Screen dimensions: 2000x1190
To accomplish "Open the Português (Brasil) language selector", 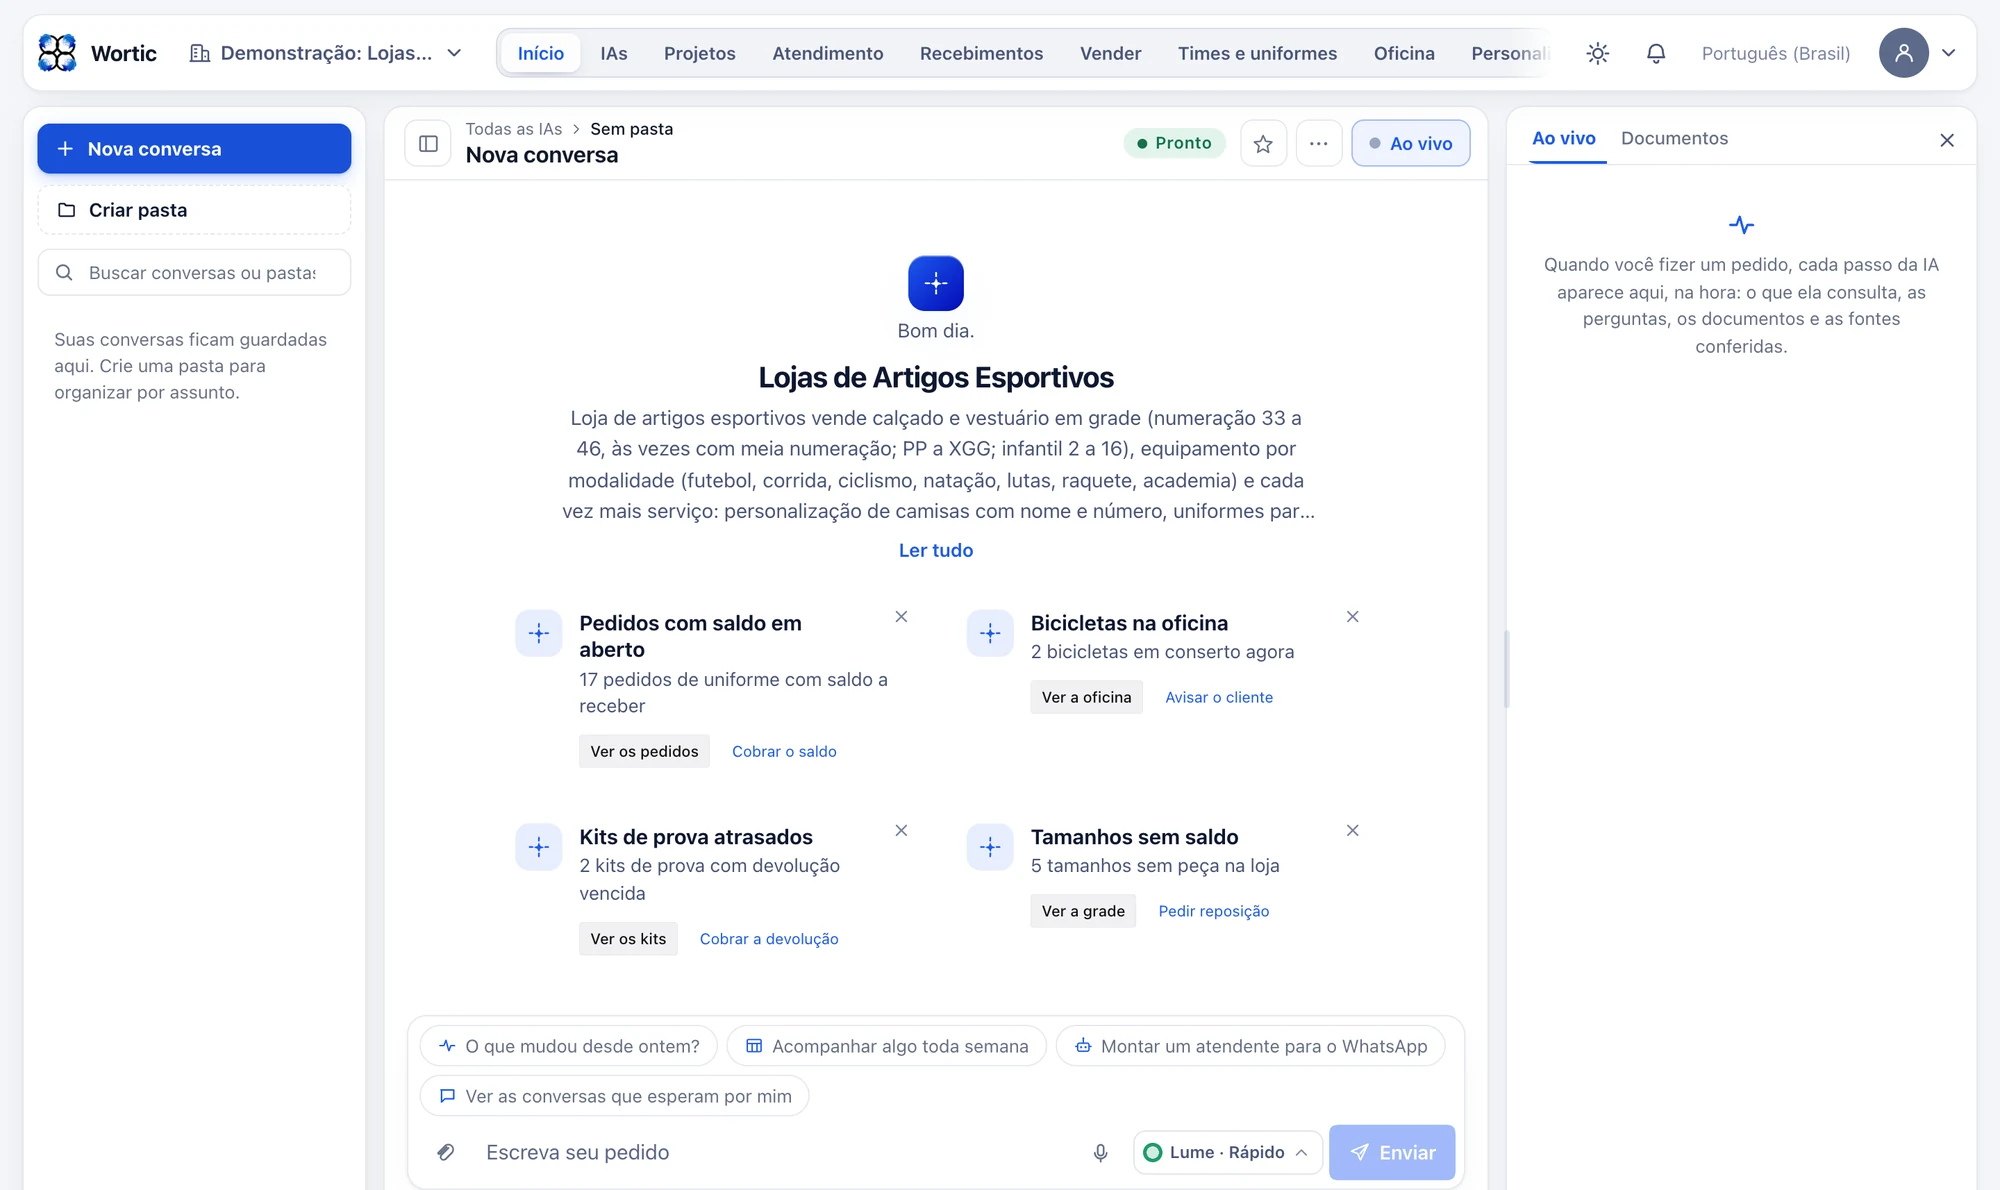I will (x=1776, y=53).
